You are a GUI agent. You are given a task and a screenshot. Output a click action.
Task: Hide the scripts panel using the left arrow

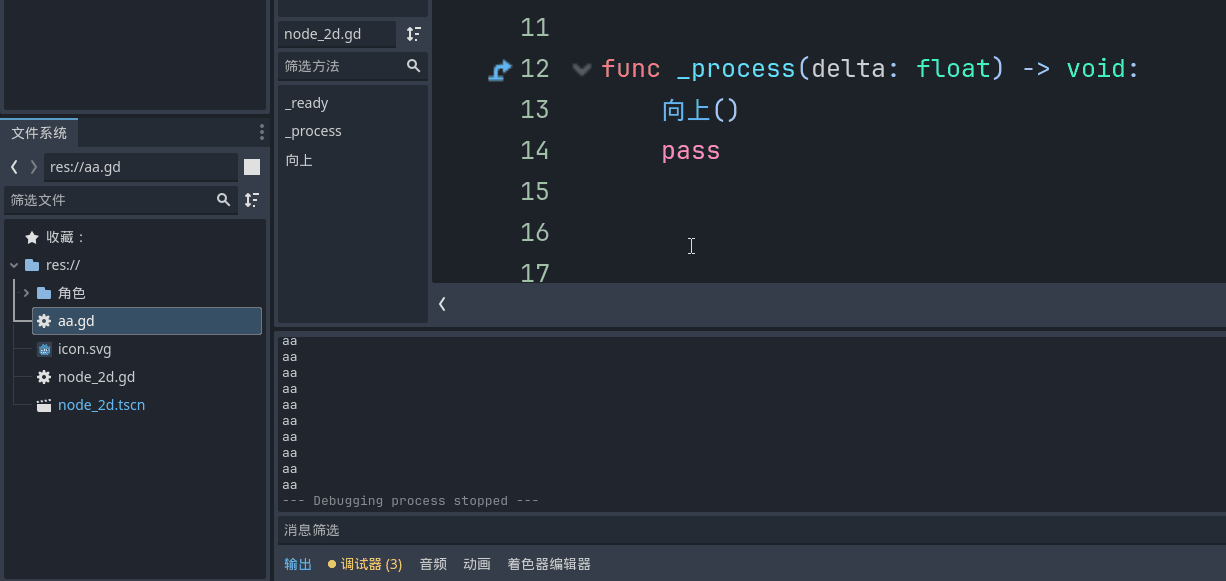pyautogui.click(x=442, y=303)
